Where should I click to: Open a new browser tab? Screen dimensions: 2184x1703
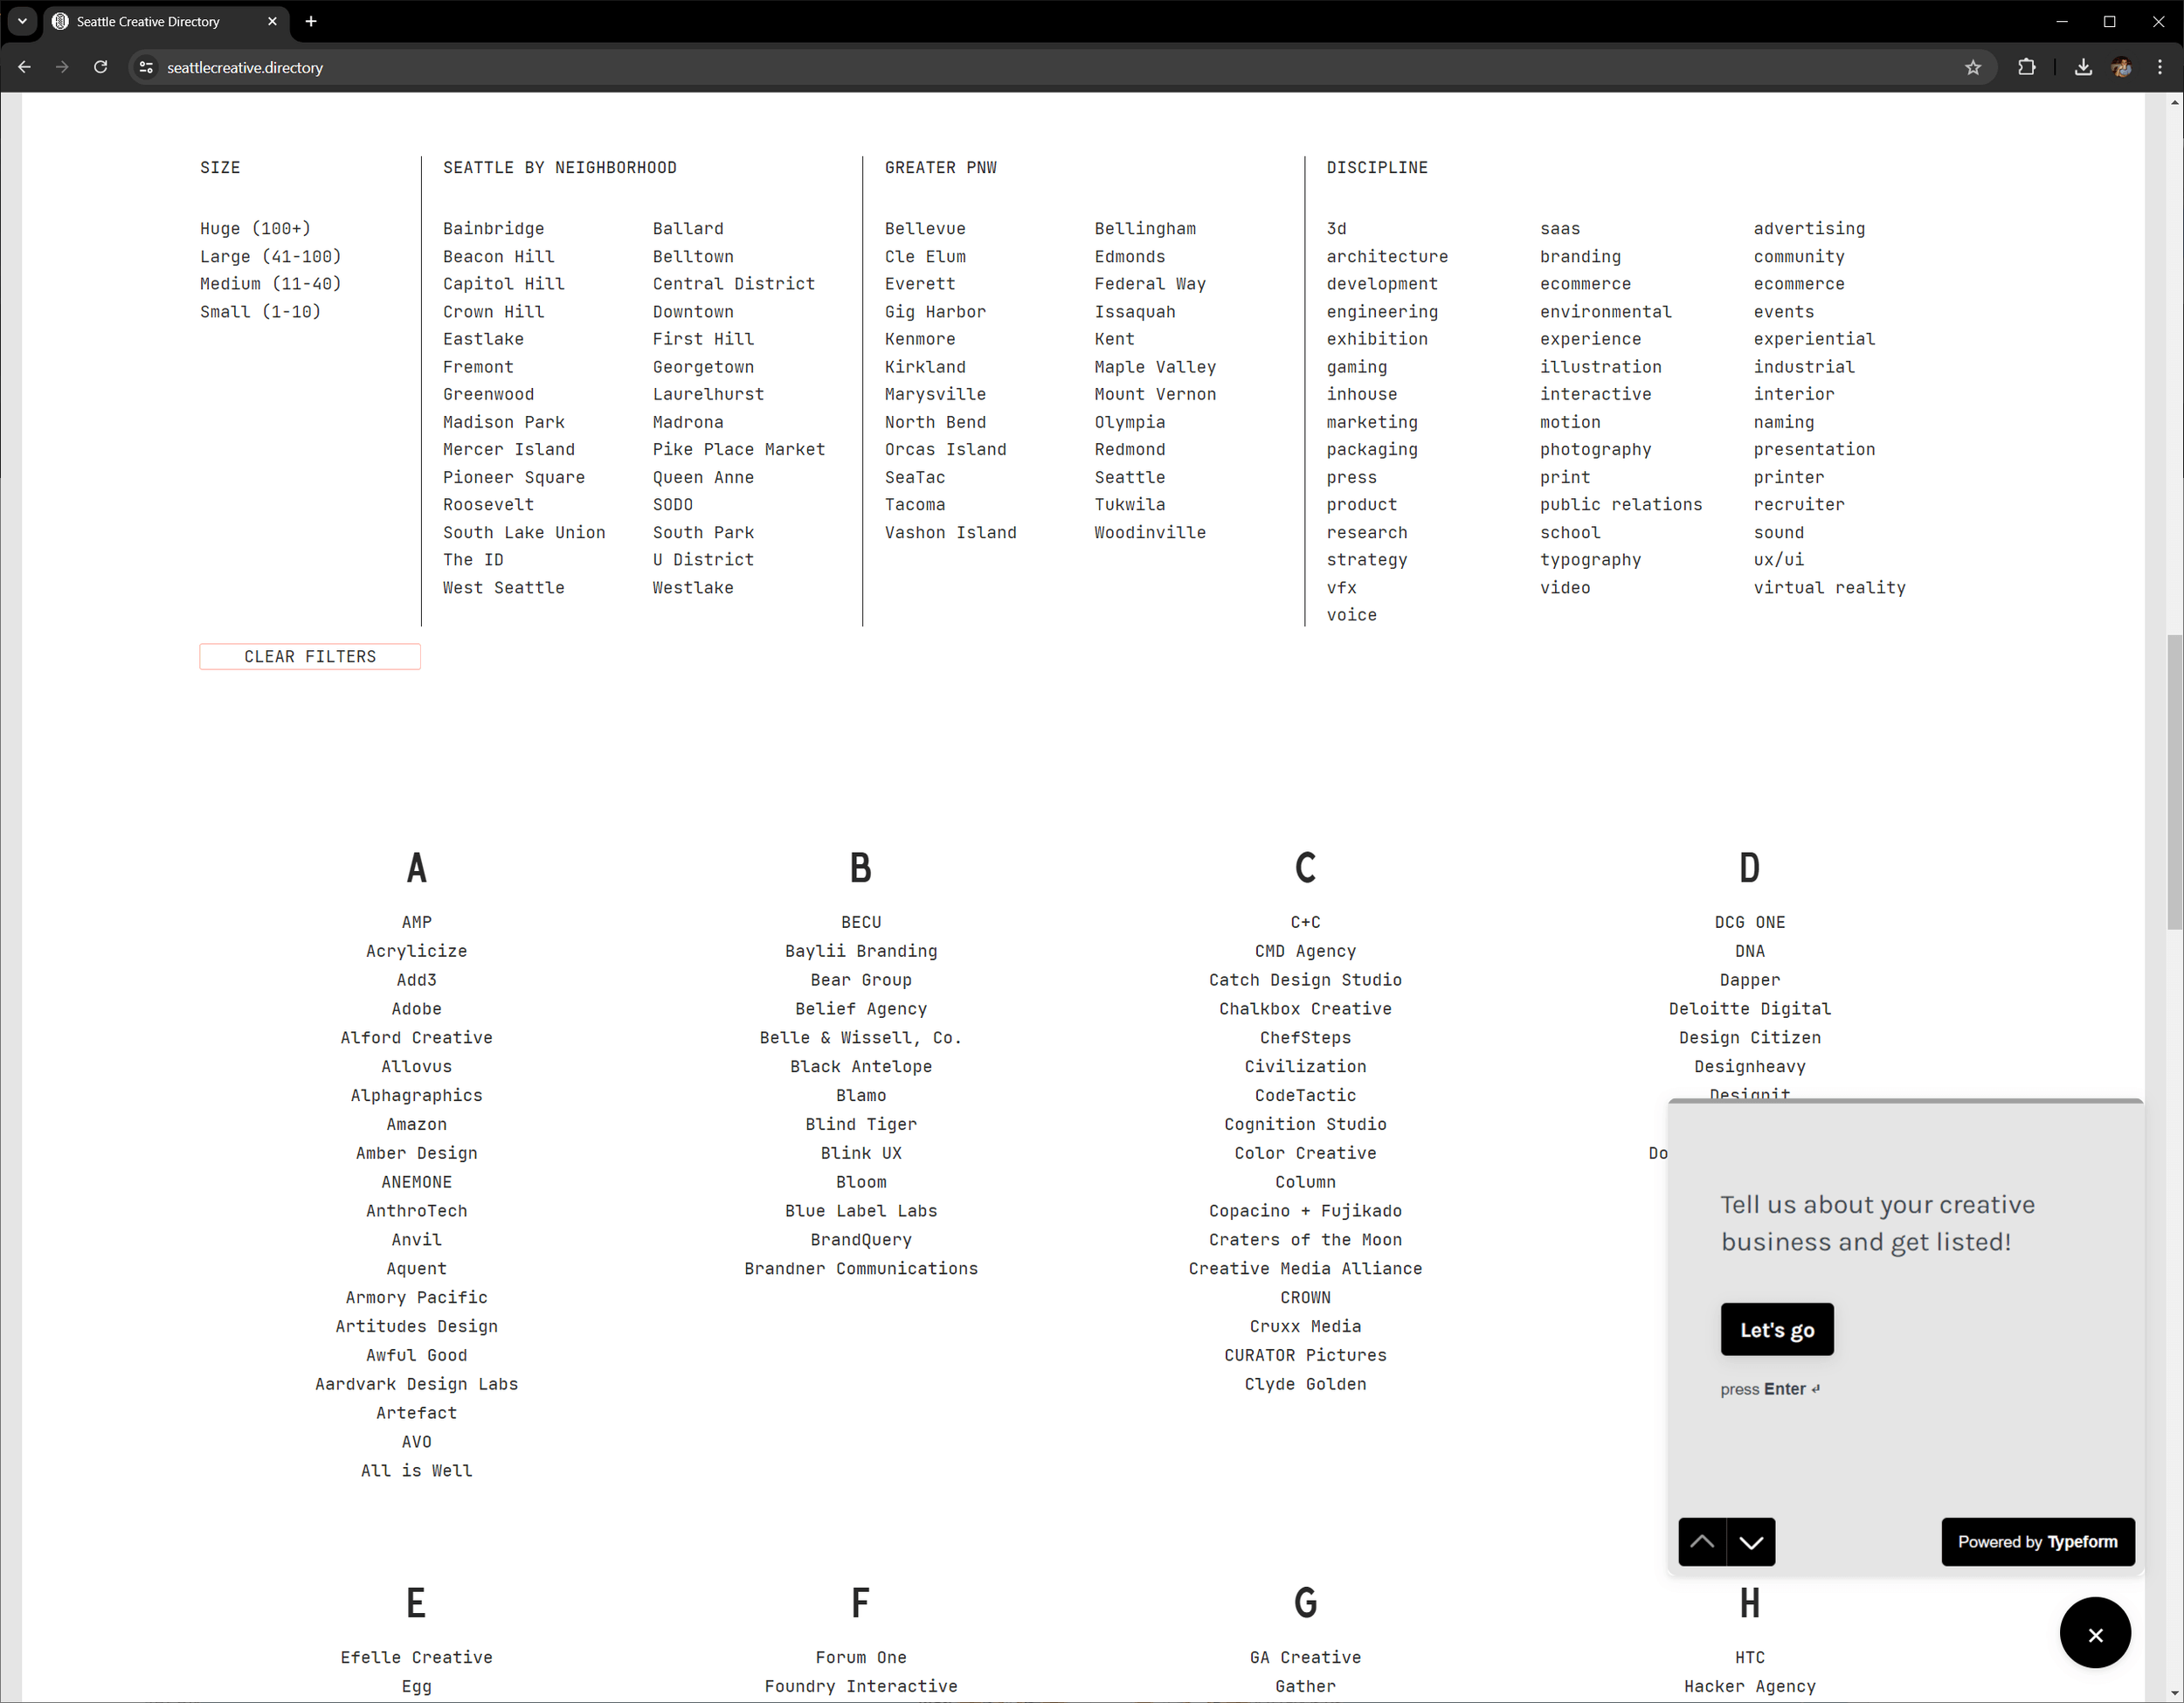tap(311, 21)
